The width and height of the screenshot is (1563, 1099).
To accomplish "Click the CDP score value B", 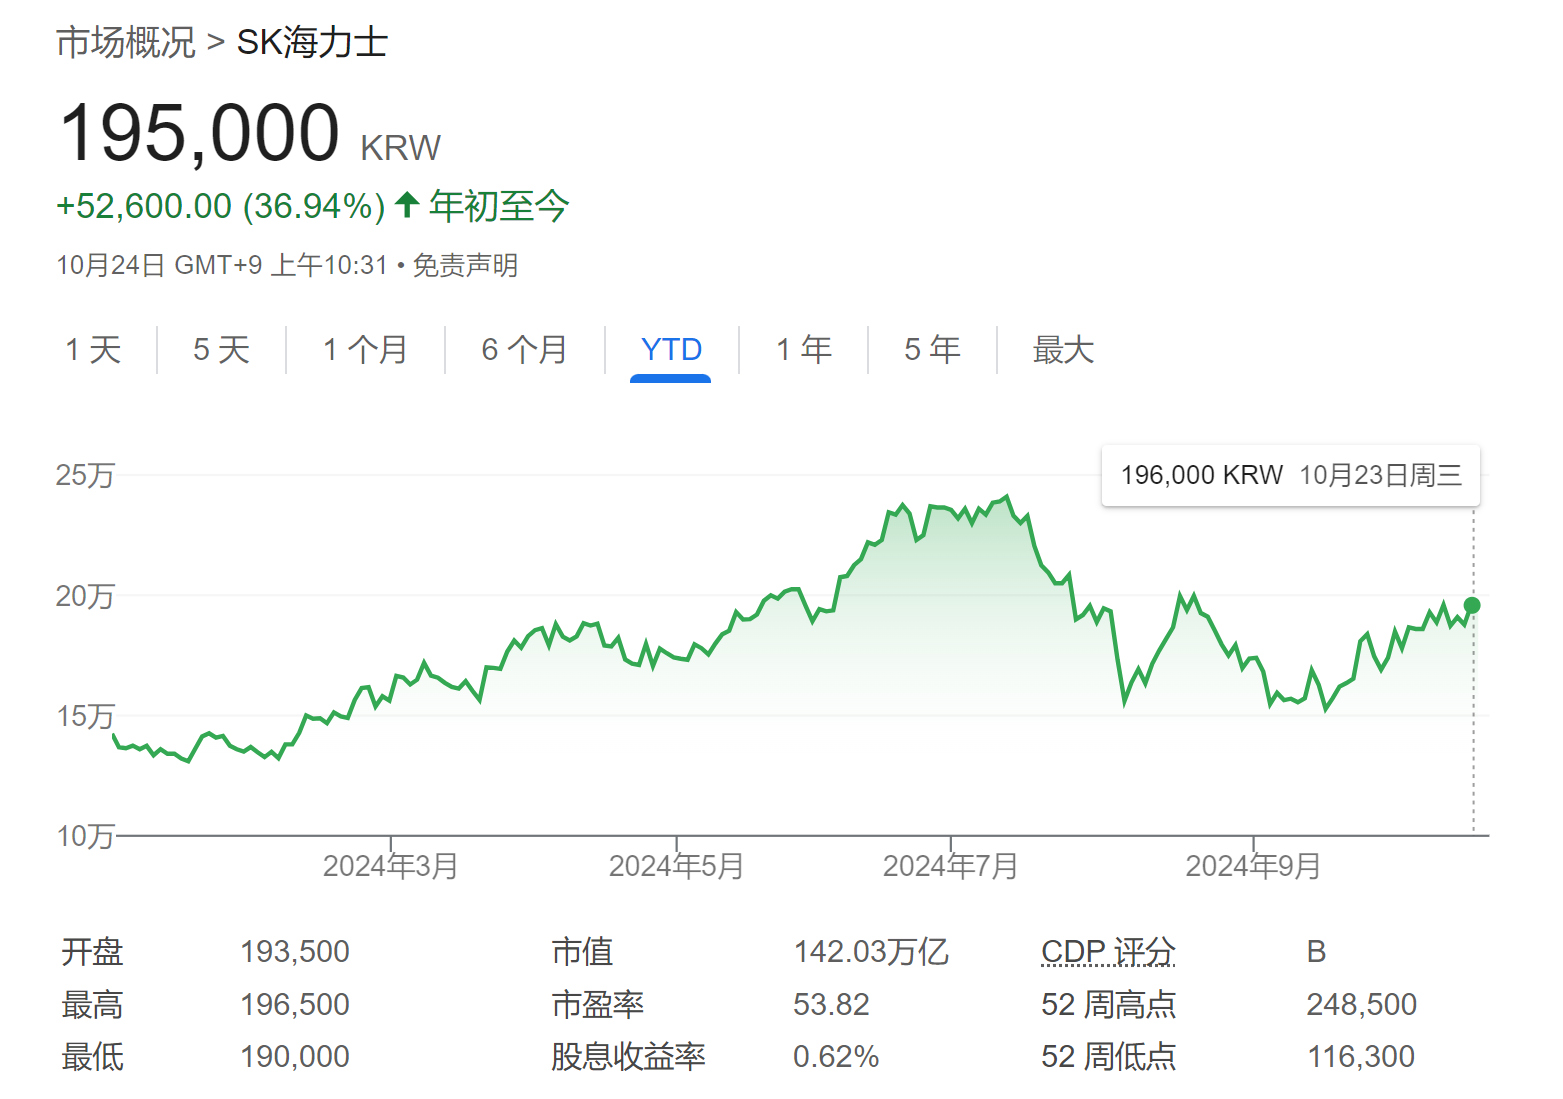I will click(x=1316, y=952).
